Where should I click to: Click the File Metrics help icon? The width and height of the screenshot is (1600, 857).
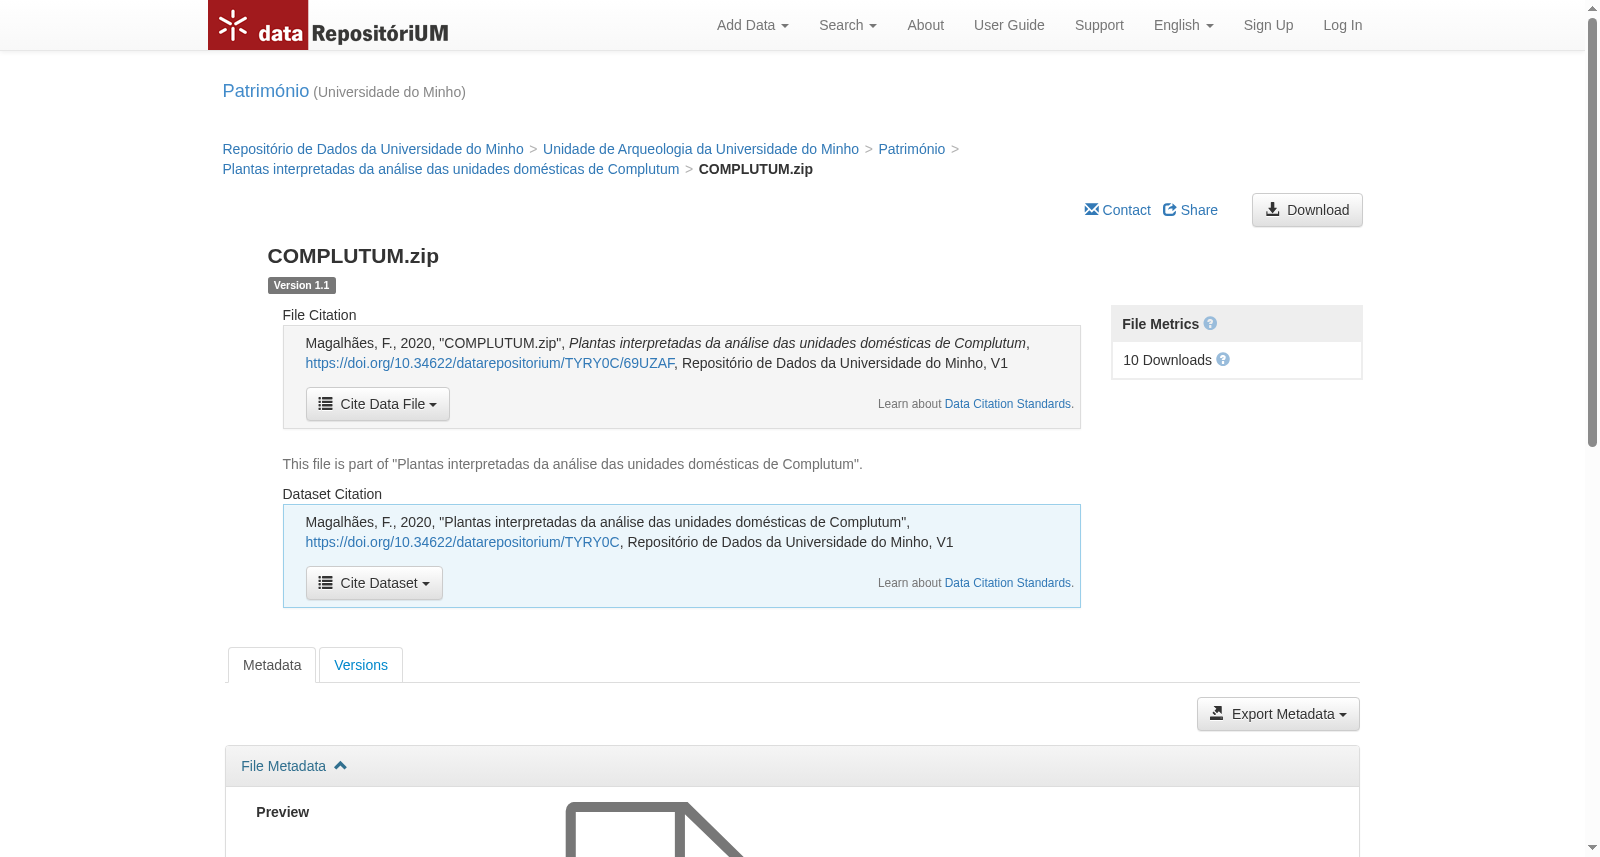click(1210, 323)
